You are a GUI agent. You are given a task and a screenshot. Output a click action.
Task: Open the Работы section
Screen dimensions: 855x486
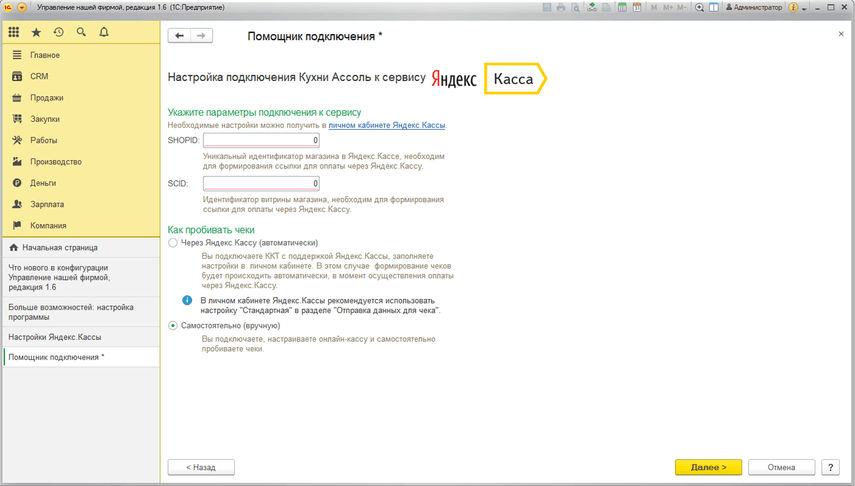pyautogui.click(x=81, y=140)
